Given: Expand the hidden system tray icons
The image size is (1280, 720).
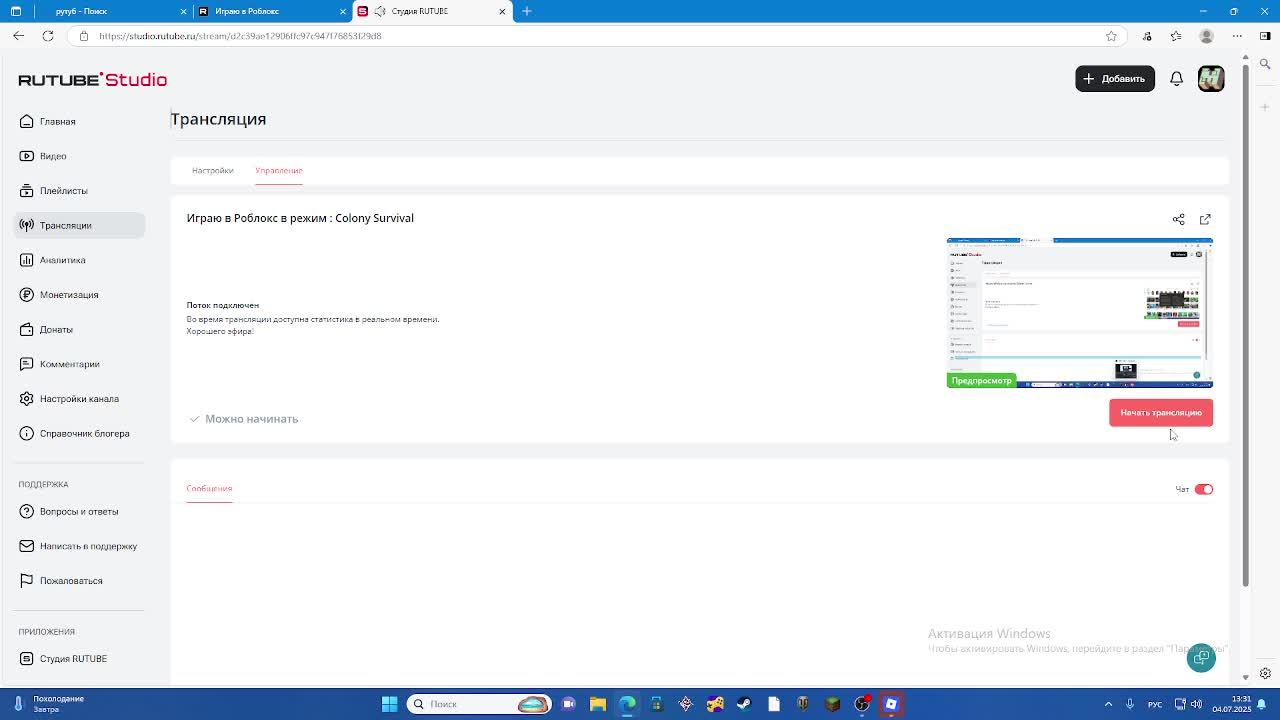Looking at the screenshot, I should click(x=1108, y=704).
